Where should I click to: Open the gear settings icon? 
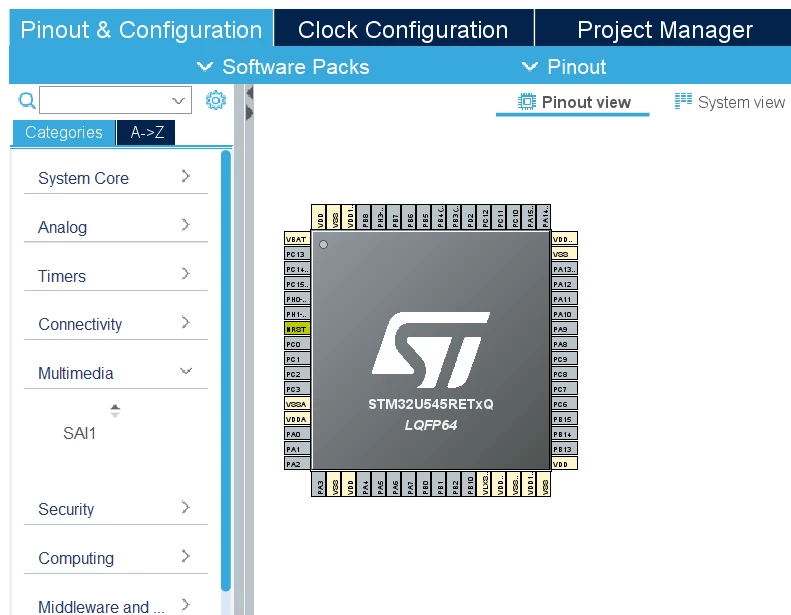(215, 100)
